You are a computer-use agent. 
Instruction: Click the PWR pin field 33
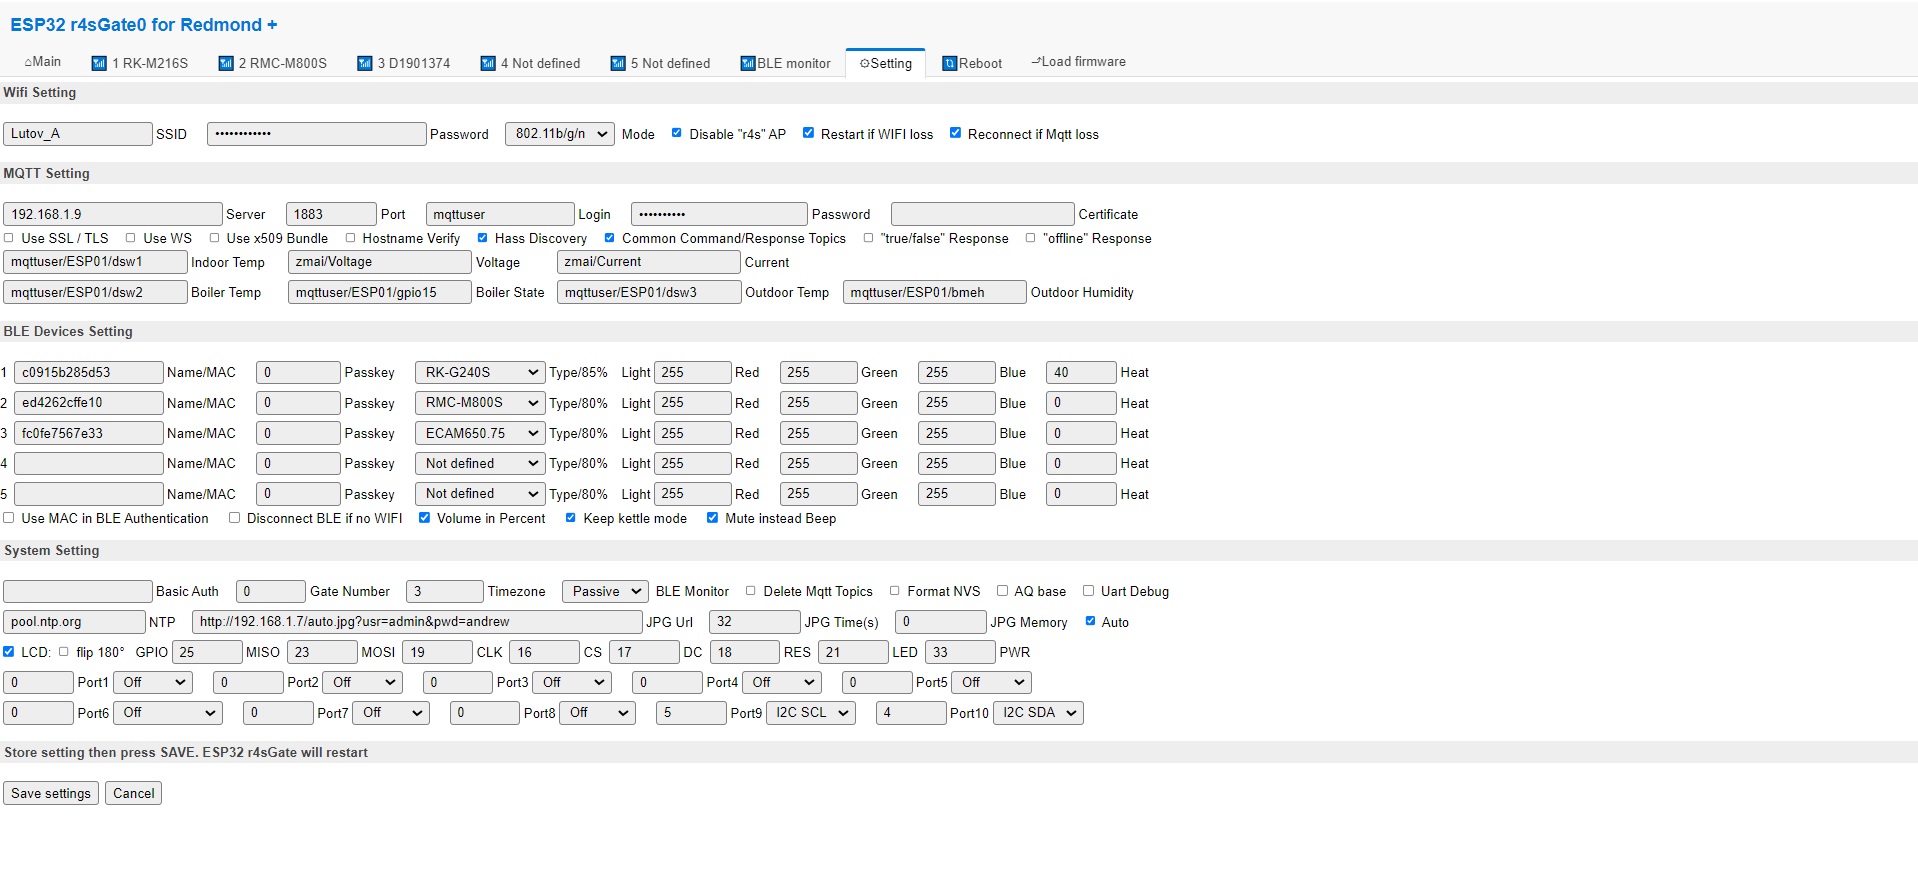[960, 652]
